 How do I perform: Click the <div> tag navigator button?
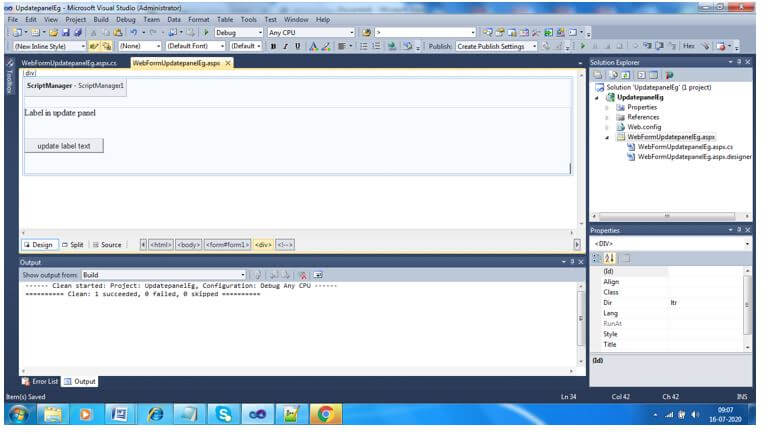point(263,244)
